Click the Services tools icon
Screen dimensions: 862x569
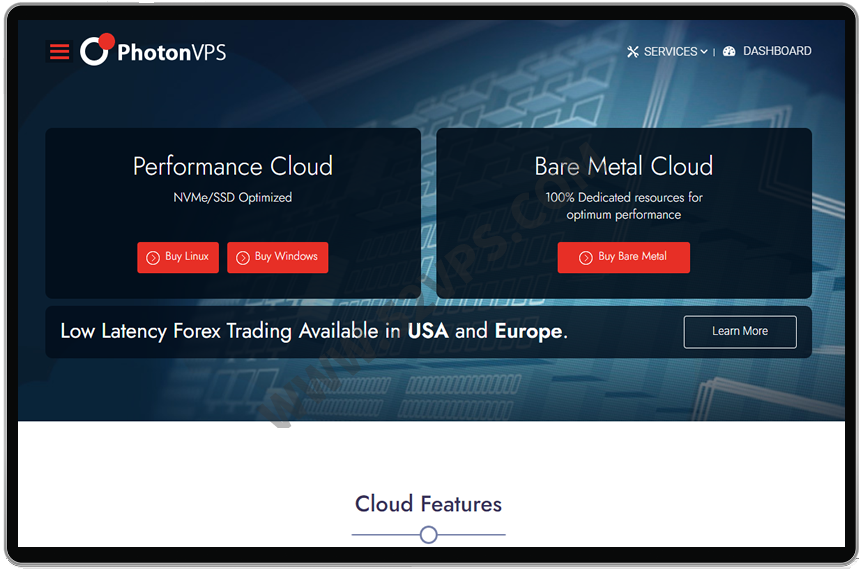coord(633,52)
